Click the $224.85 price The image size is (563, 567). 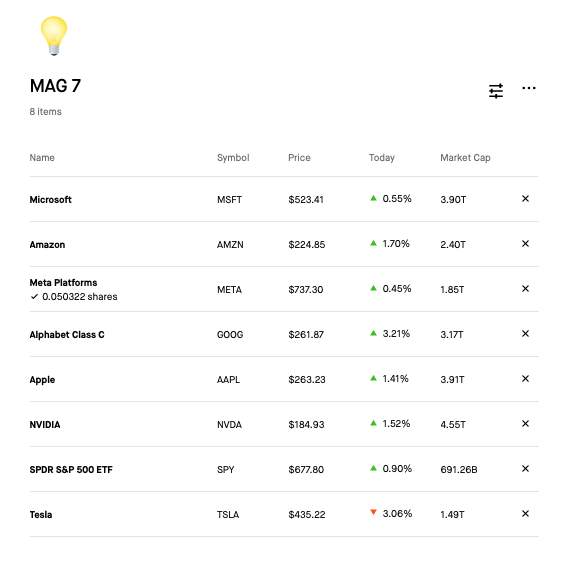point(307,245)
